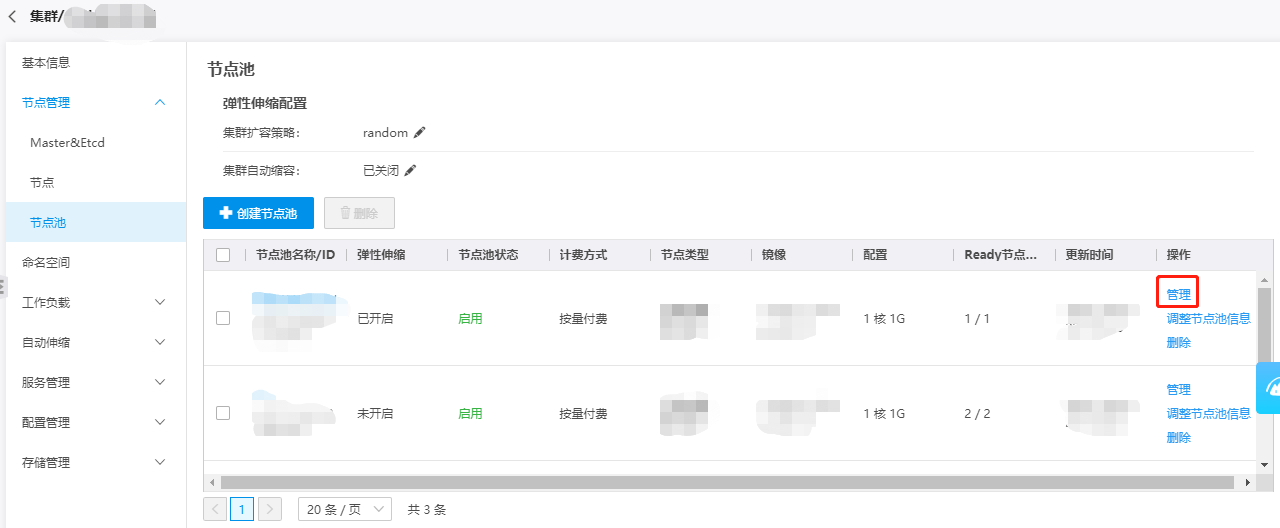
Task: Click the 镜像 column header
Action: coord(773,255)
